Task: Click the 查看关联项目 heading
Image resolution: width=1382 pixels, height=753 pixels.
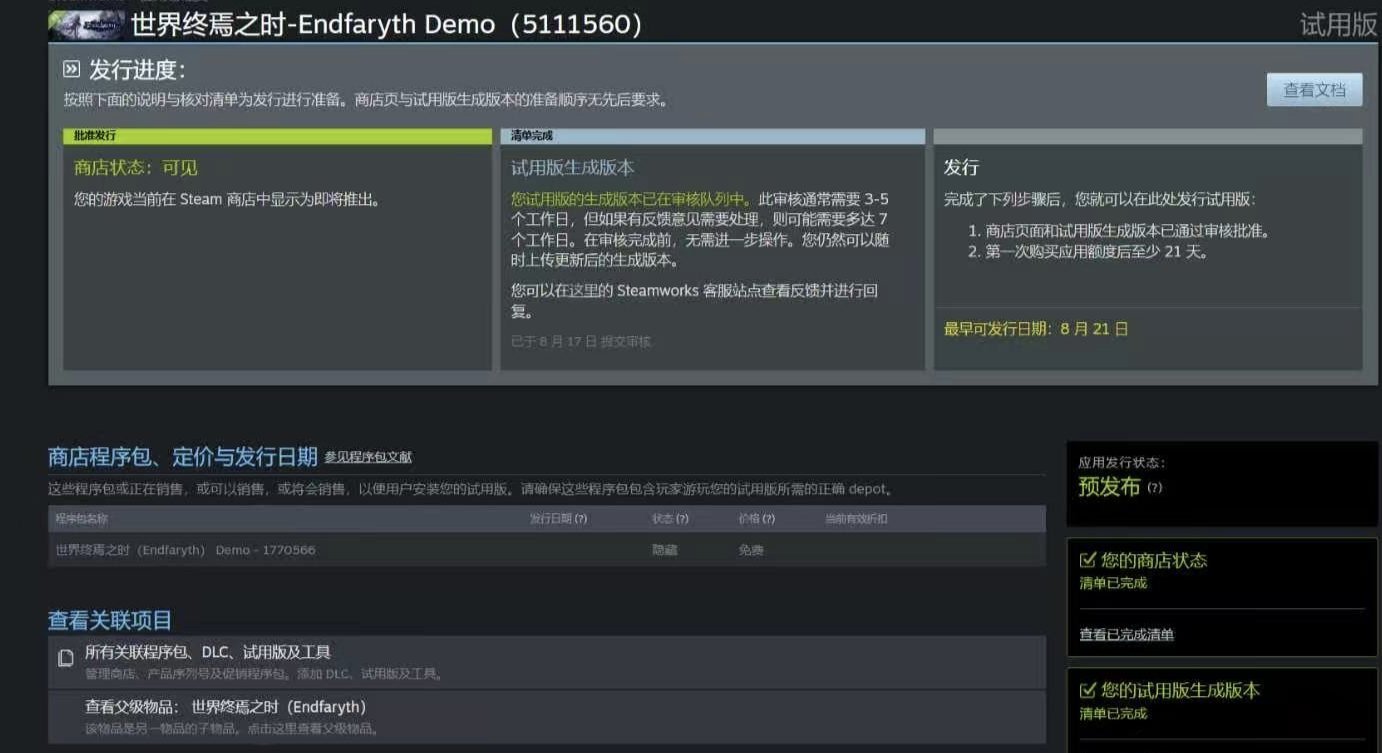Action: click(x=110, y=620)
